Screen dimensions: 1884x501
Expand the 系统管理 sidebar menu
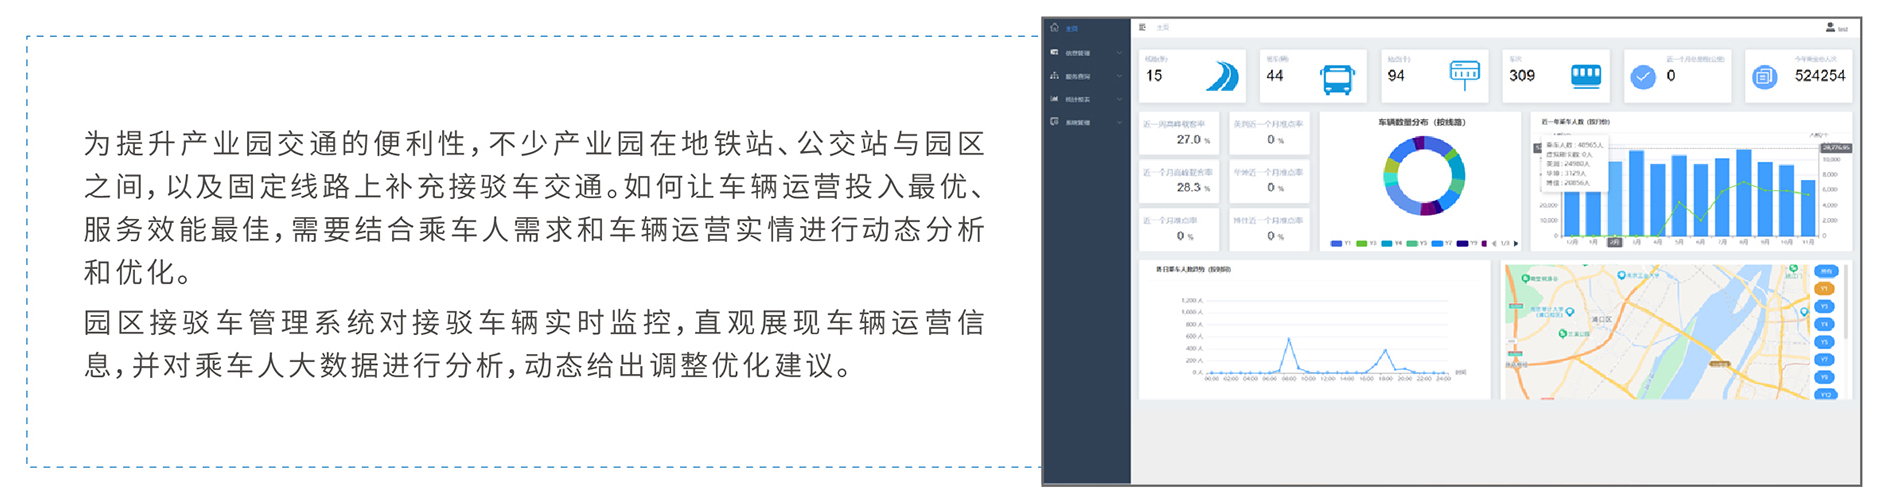(1086, 122)
